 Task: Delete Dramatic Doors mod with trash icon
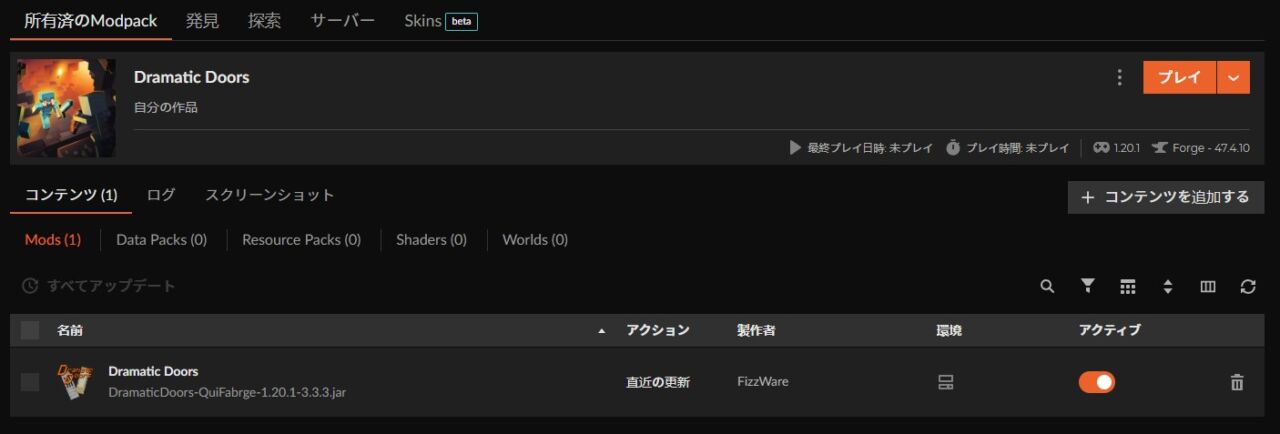[x=1237, y=382]
